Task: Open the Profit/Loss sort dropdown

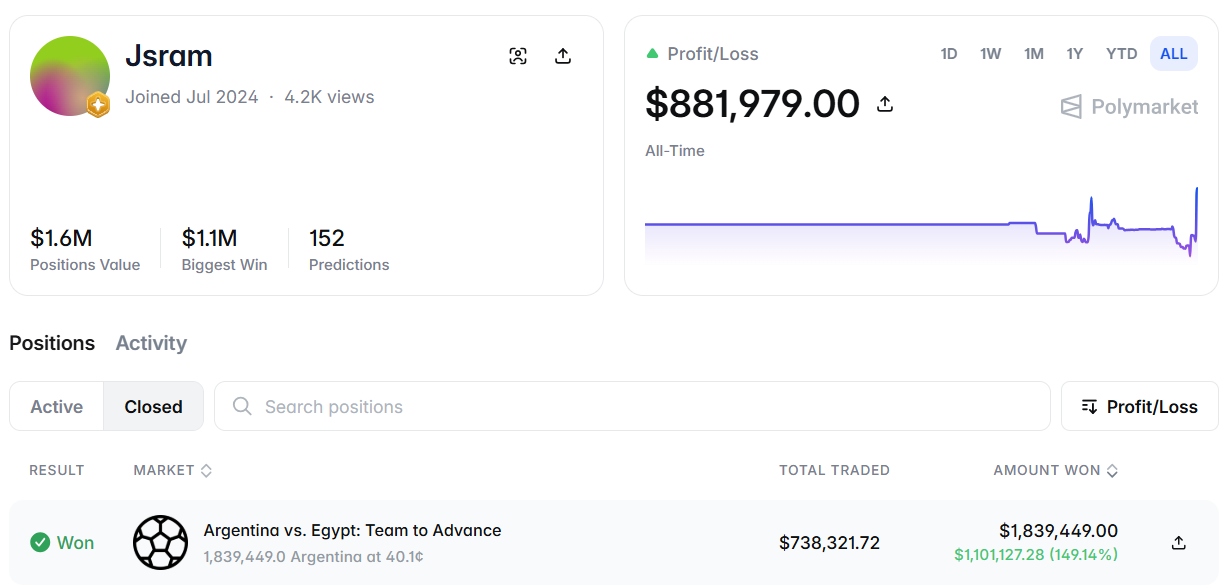Action: [1139, 406]
